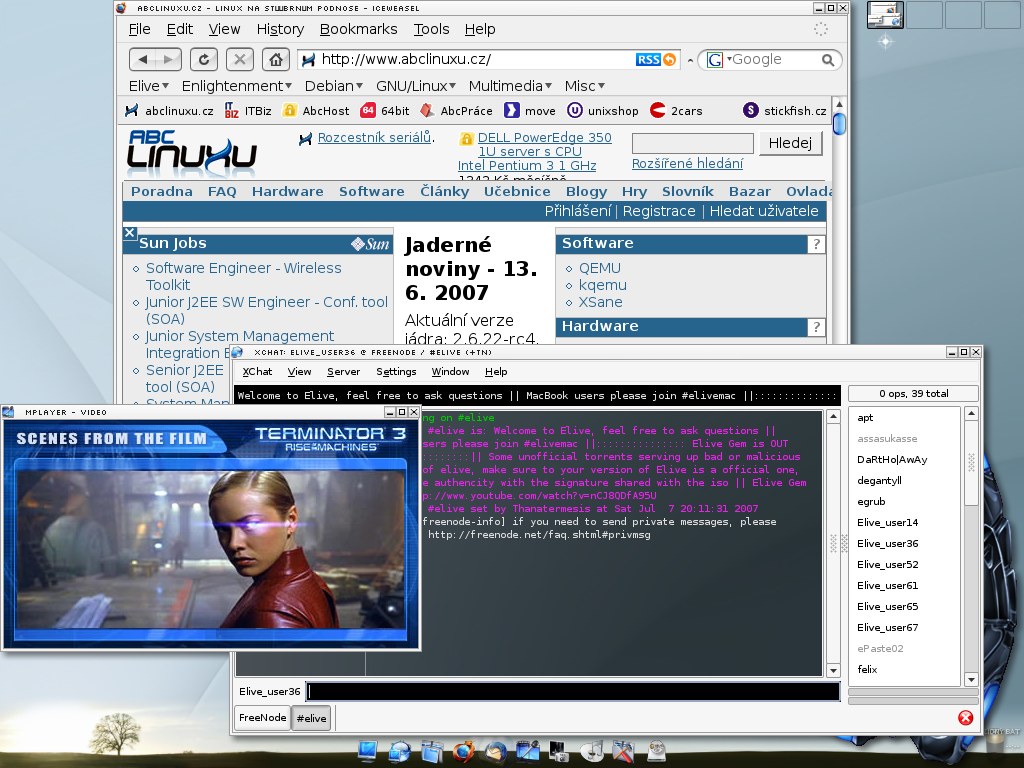Go to the browser Home page
The height and width of the screenshot is (768, 1024).
point(276,59)
